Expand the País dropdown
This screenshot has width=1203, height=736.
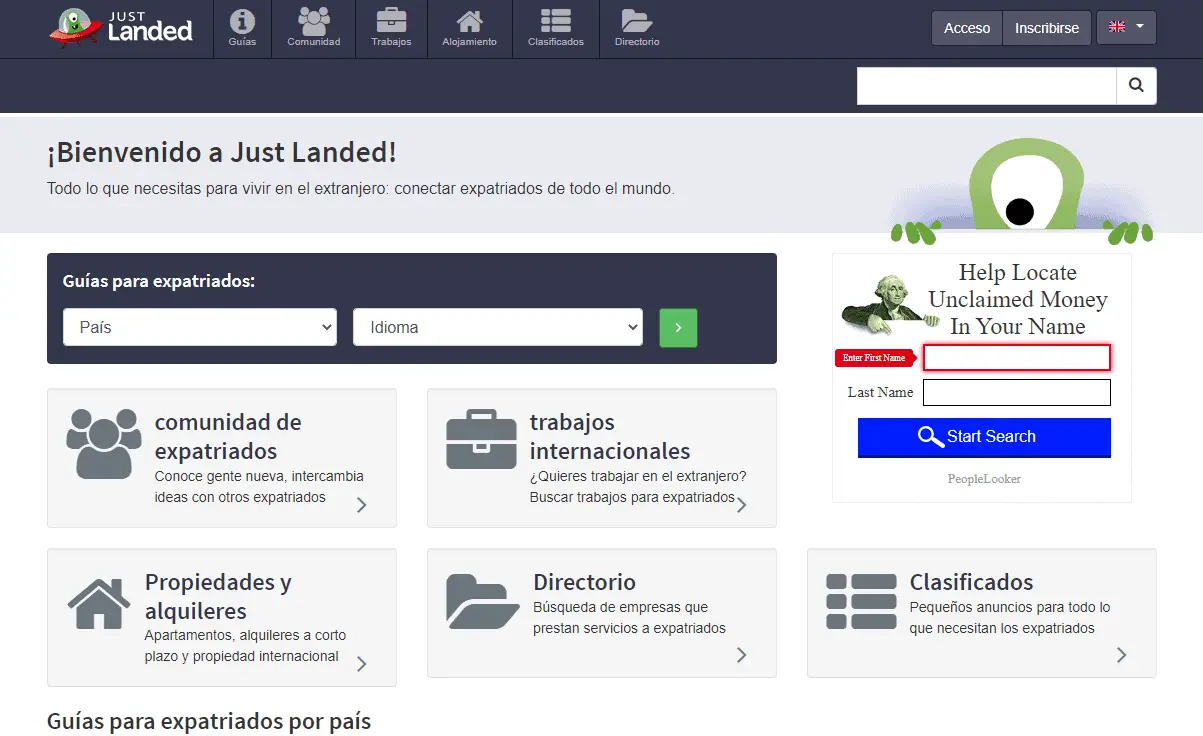coord(200,327)
